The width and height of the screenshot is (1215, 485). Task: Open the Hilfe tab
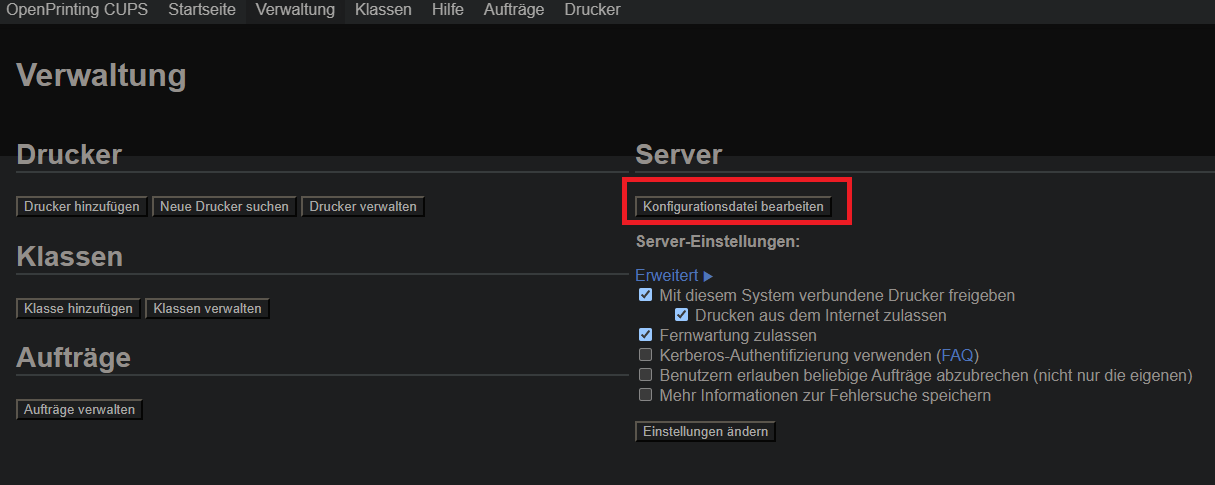point(447,10)
